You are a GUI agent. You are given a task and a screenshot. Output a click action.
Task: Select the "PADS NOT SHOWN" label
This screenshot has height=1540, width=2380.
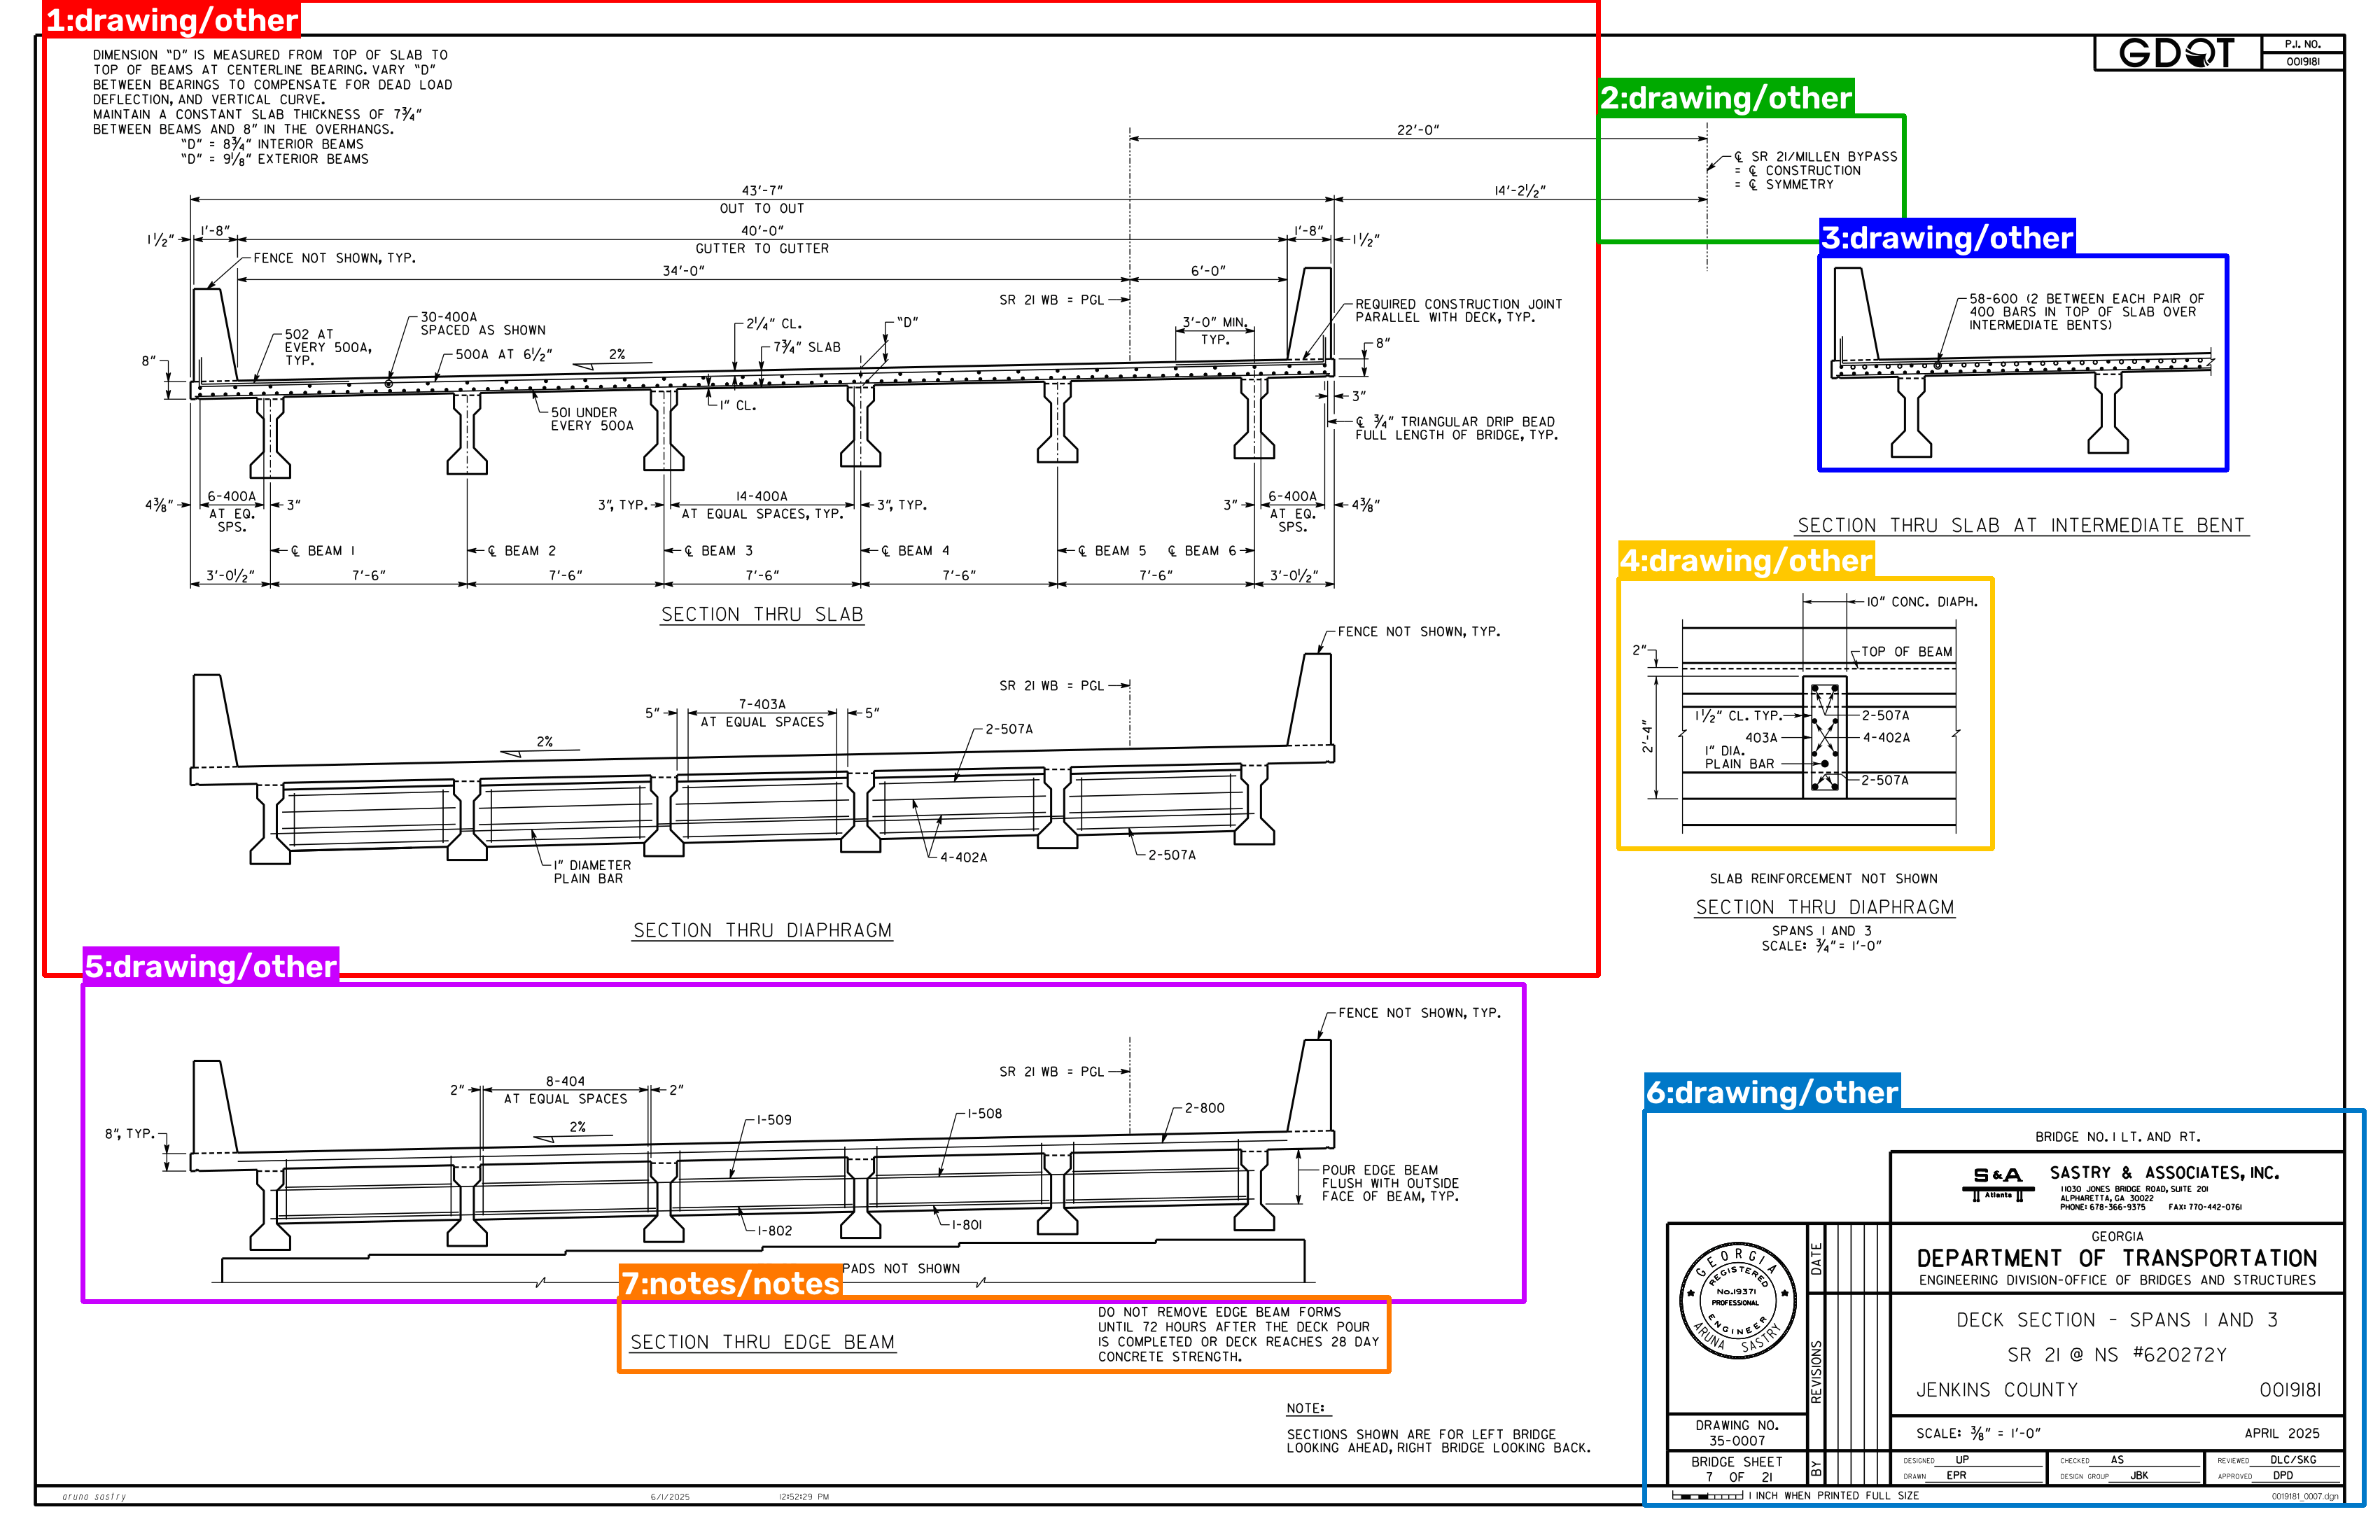[x=900, y=1269]
